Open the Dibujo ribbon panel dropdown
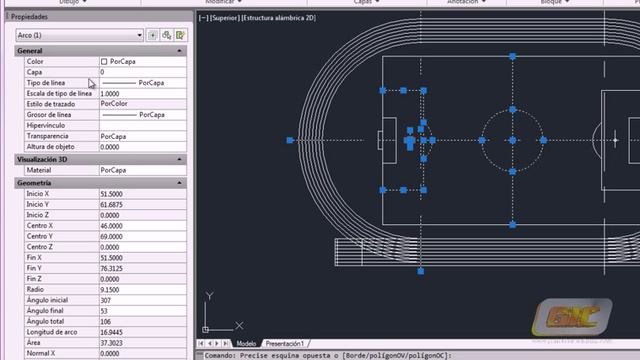Image resolution: width=640 pixels, height=360 pixels. pyautogui.click(x=73, y=2)
